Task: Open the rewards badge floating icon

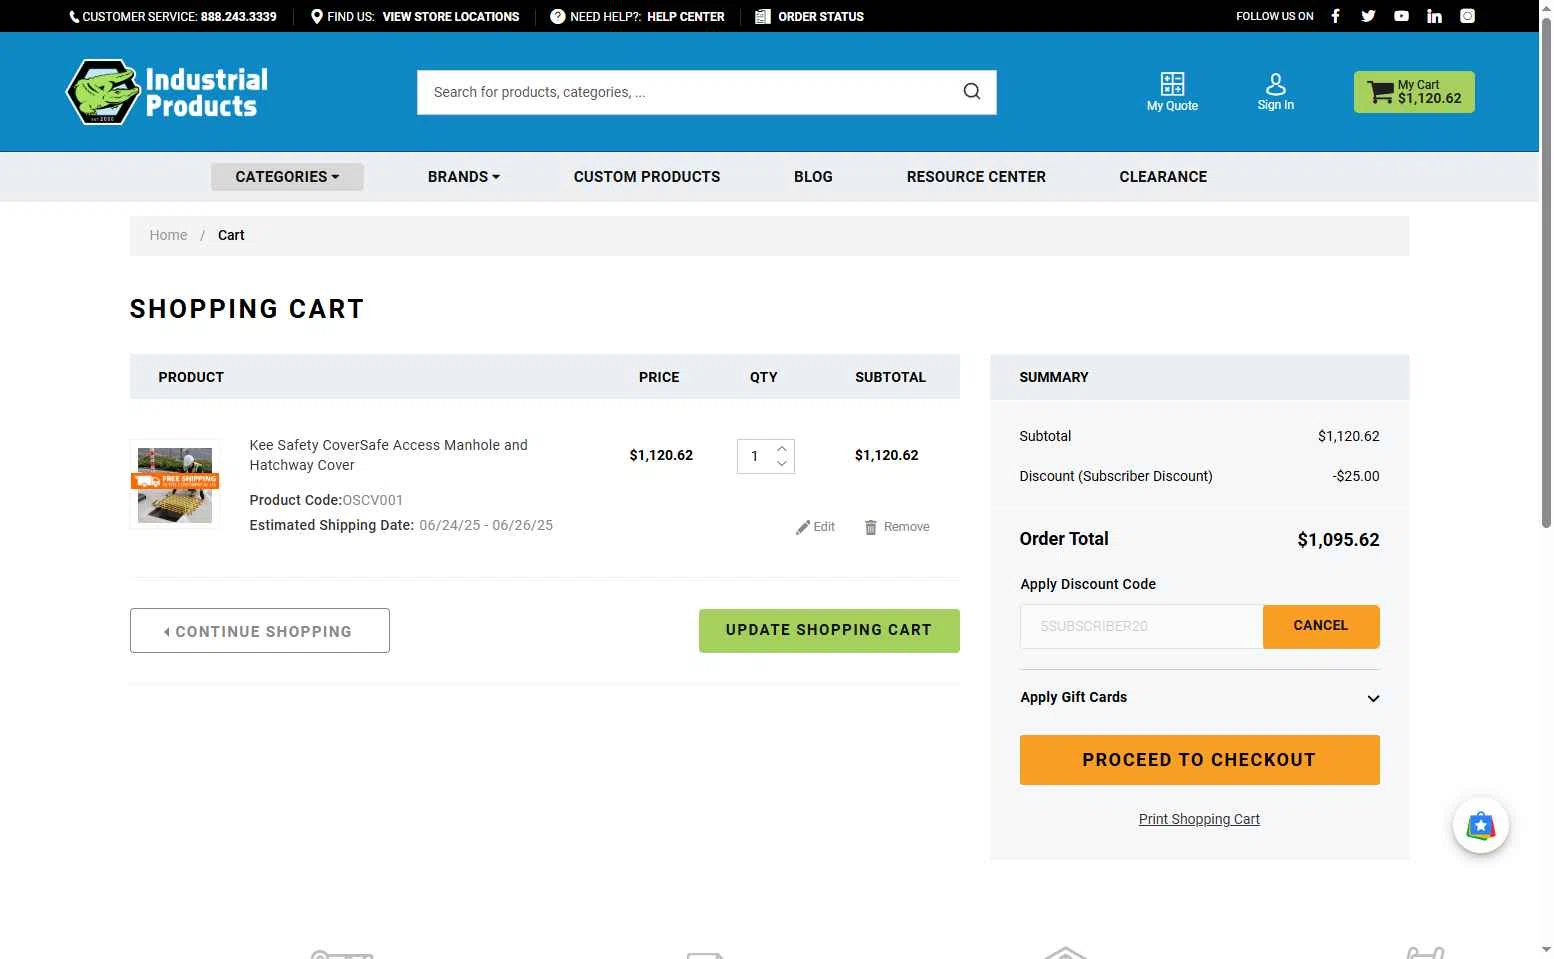Action: coord(1481,826)
